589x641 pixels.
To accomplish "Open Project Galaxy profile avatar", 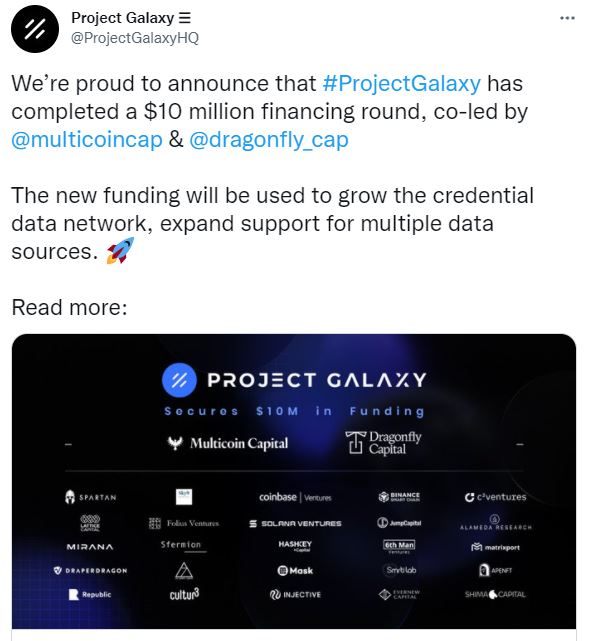I will click(35, 29).
